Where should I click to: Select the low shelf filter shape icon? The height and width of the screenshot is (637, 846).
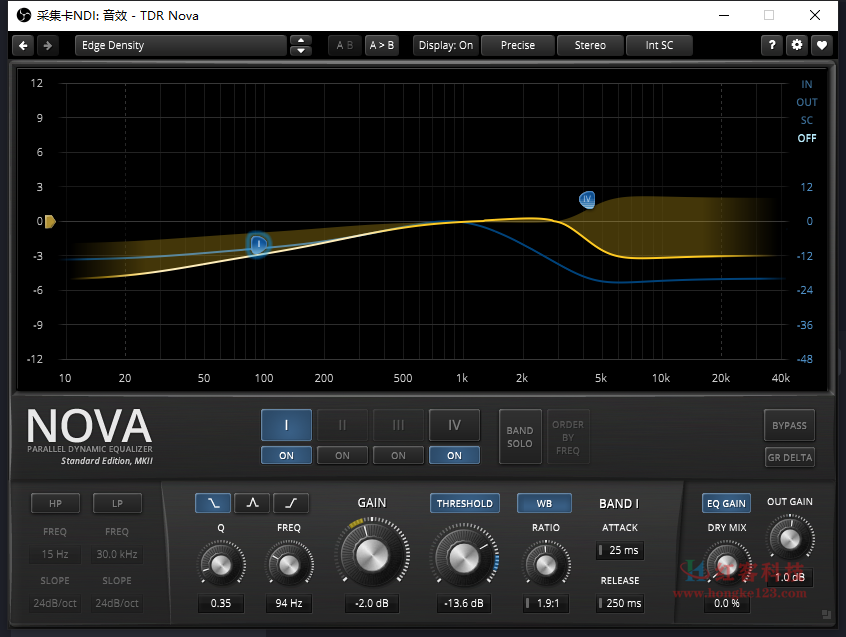pyautogui.click(x=213, y=503)
